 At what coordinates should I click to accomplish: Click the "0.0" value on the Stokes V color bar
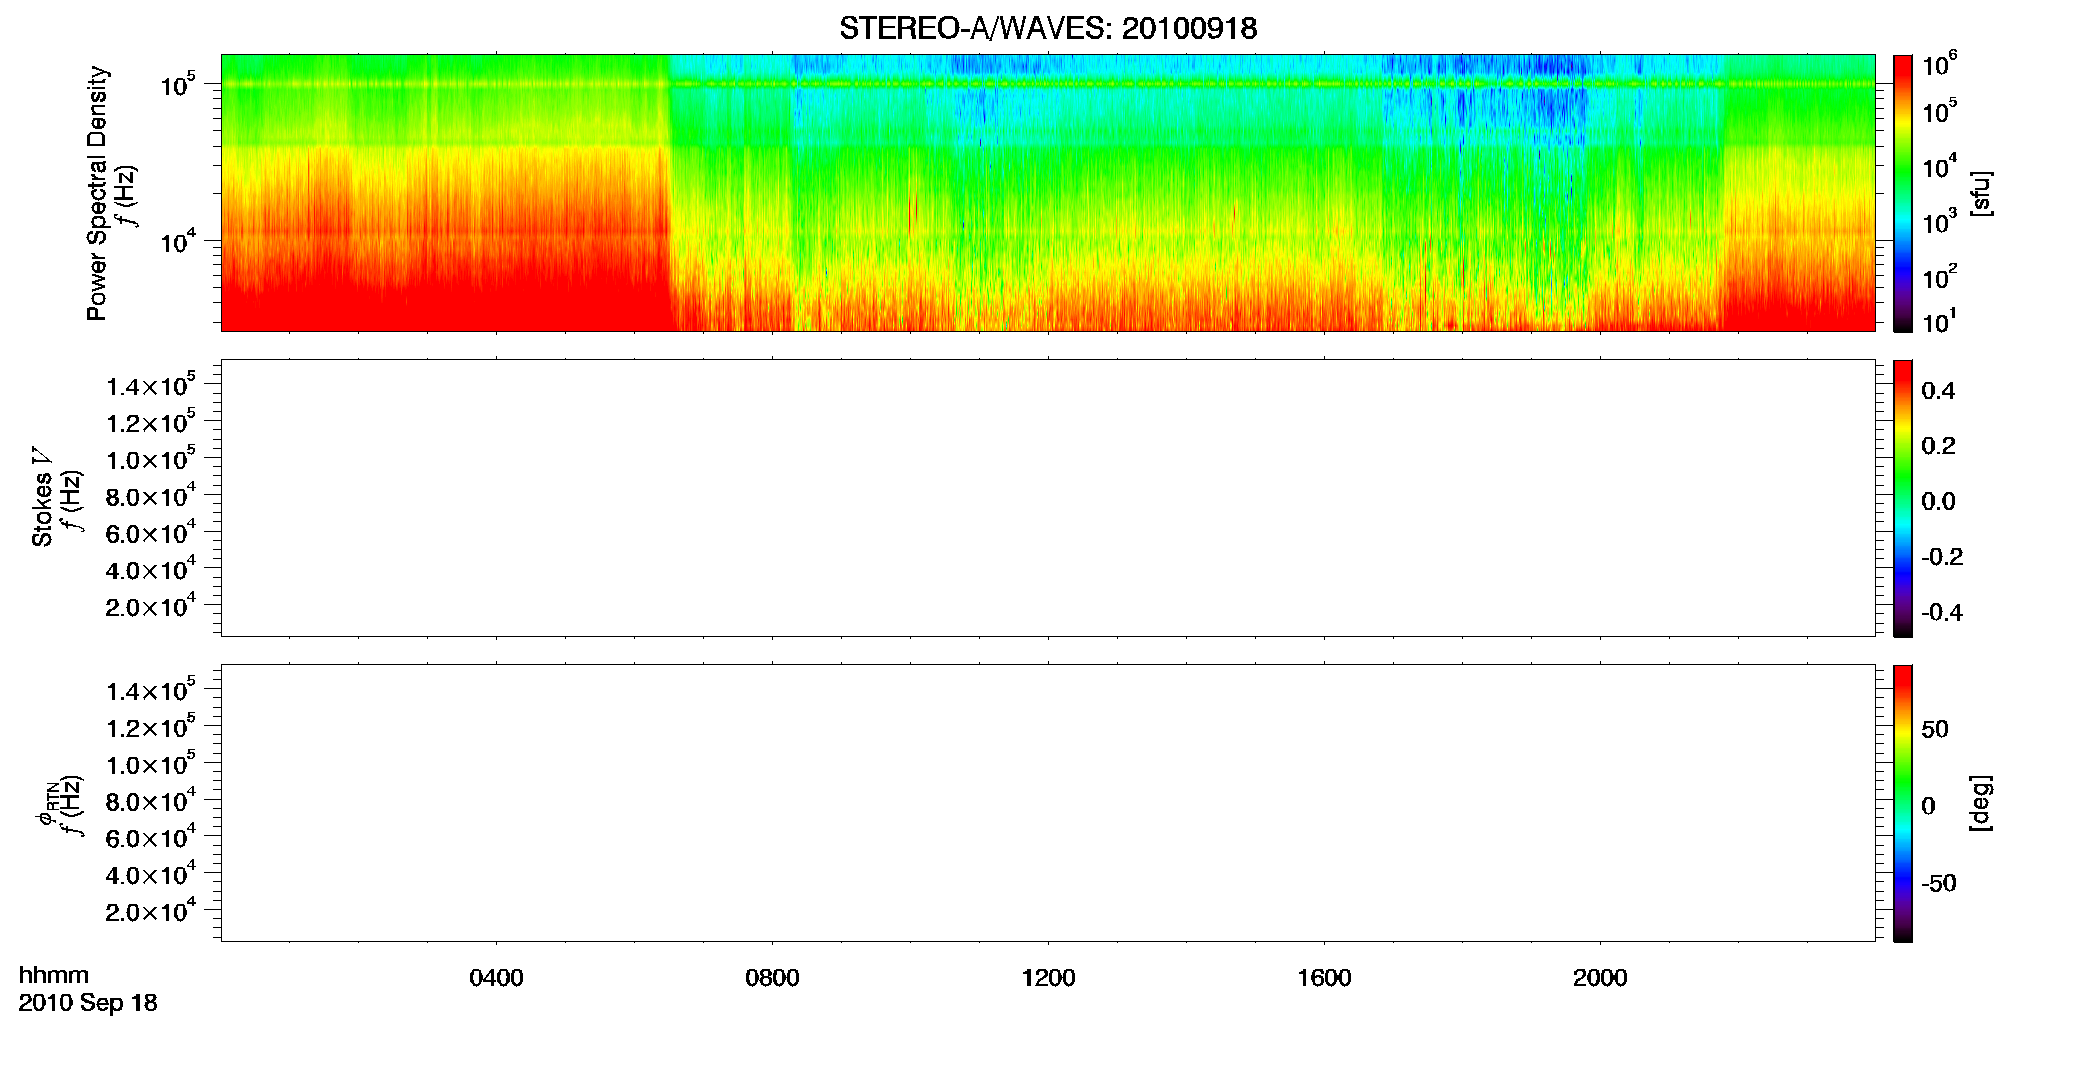(x=1938, y=501)
